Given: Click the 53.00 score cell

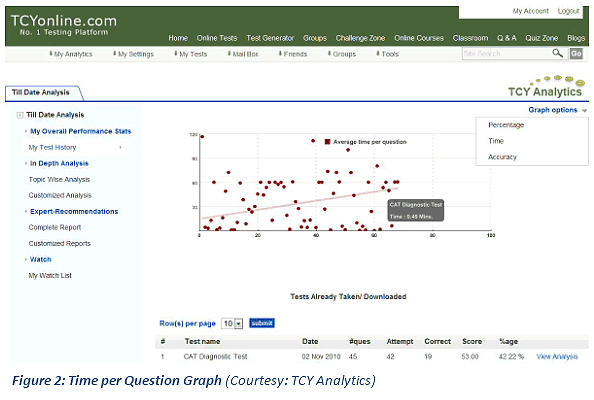Looking at the screenshot, I should 470,356.
